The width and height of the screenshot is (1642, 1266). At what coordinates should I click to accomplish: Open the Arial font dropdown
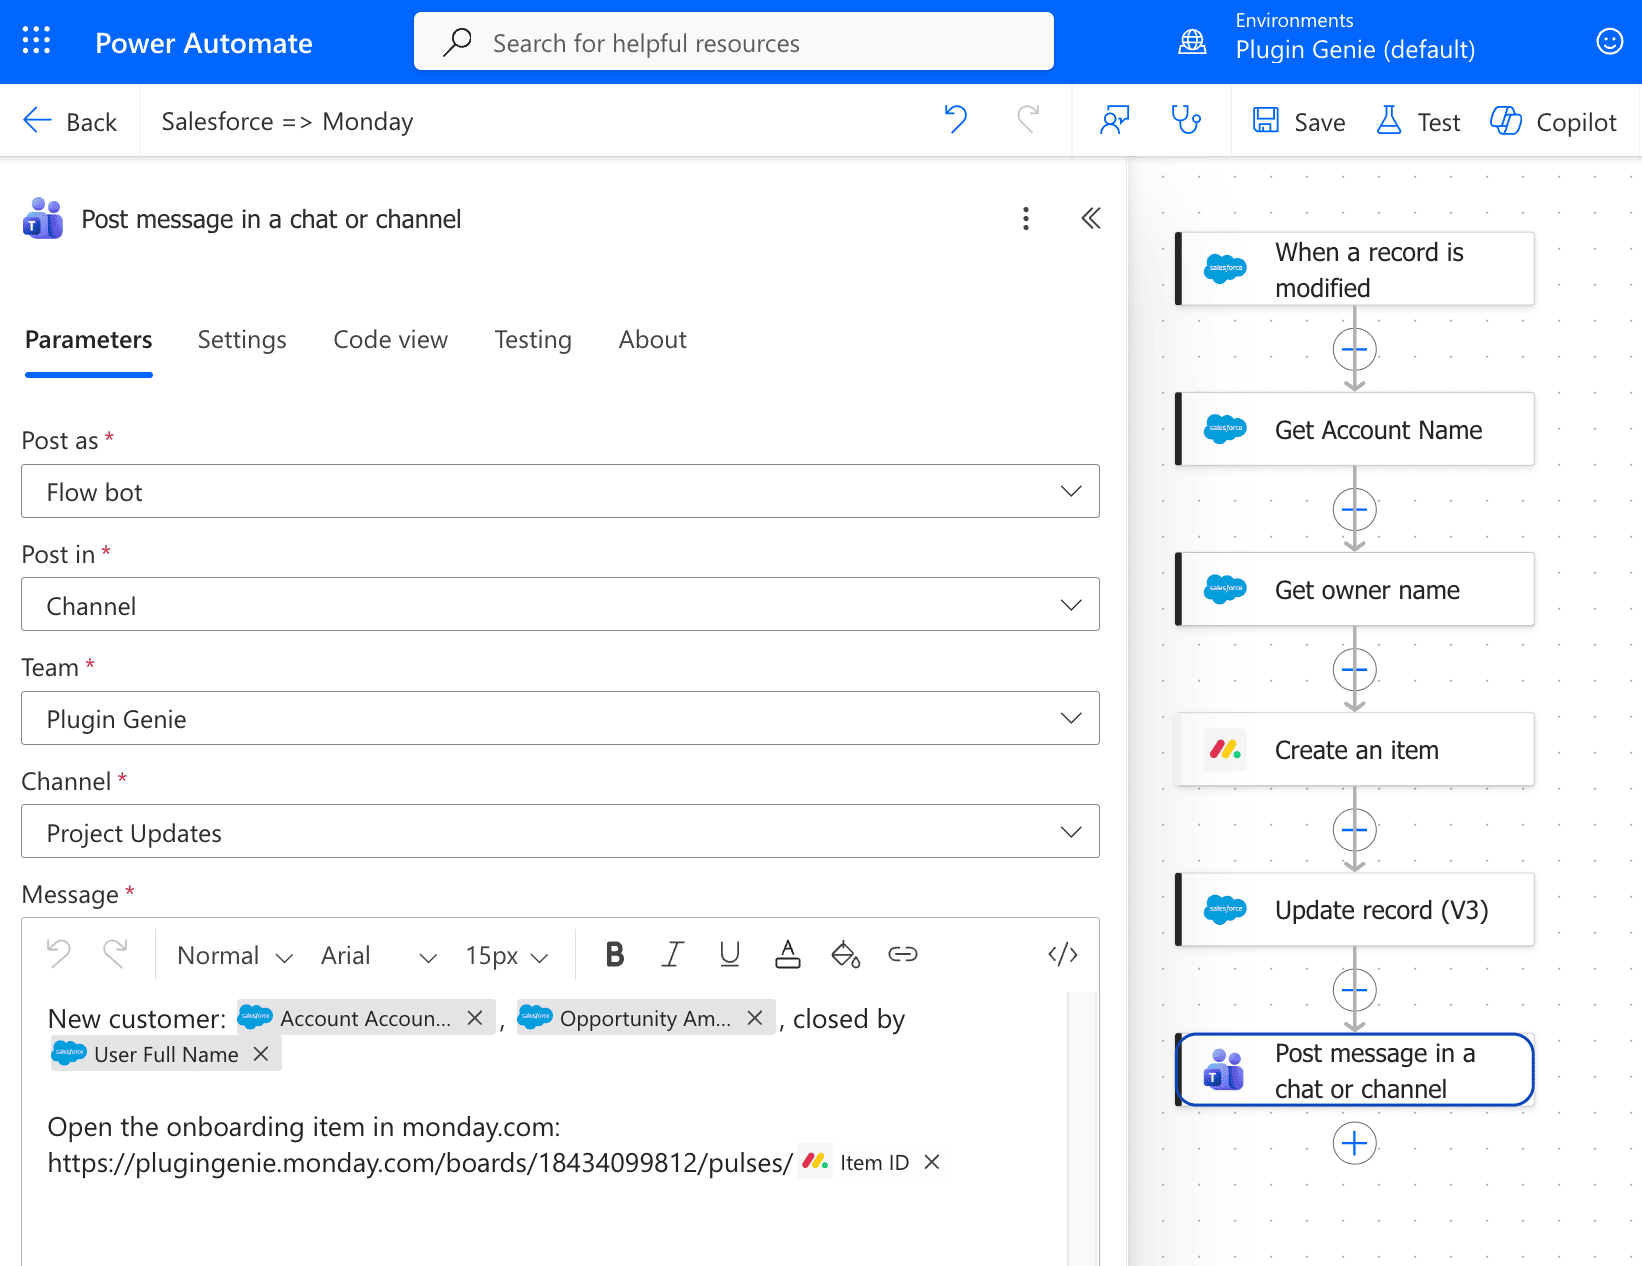379,955
